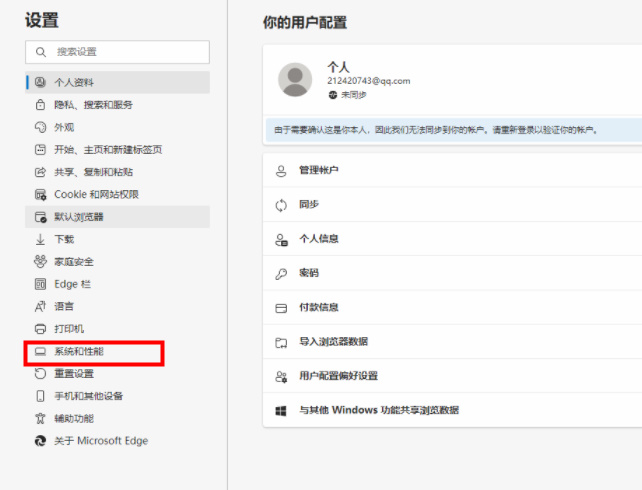Click the 付款信息 card icon

point(281,308)
